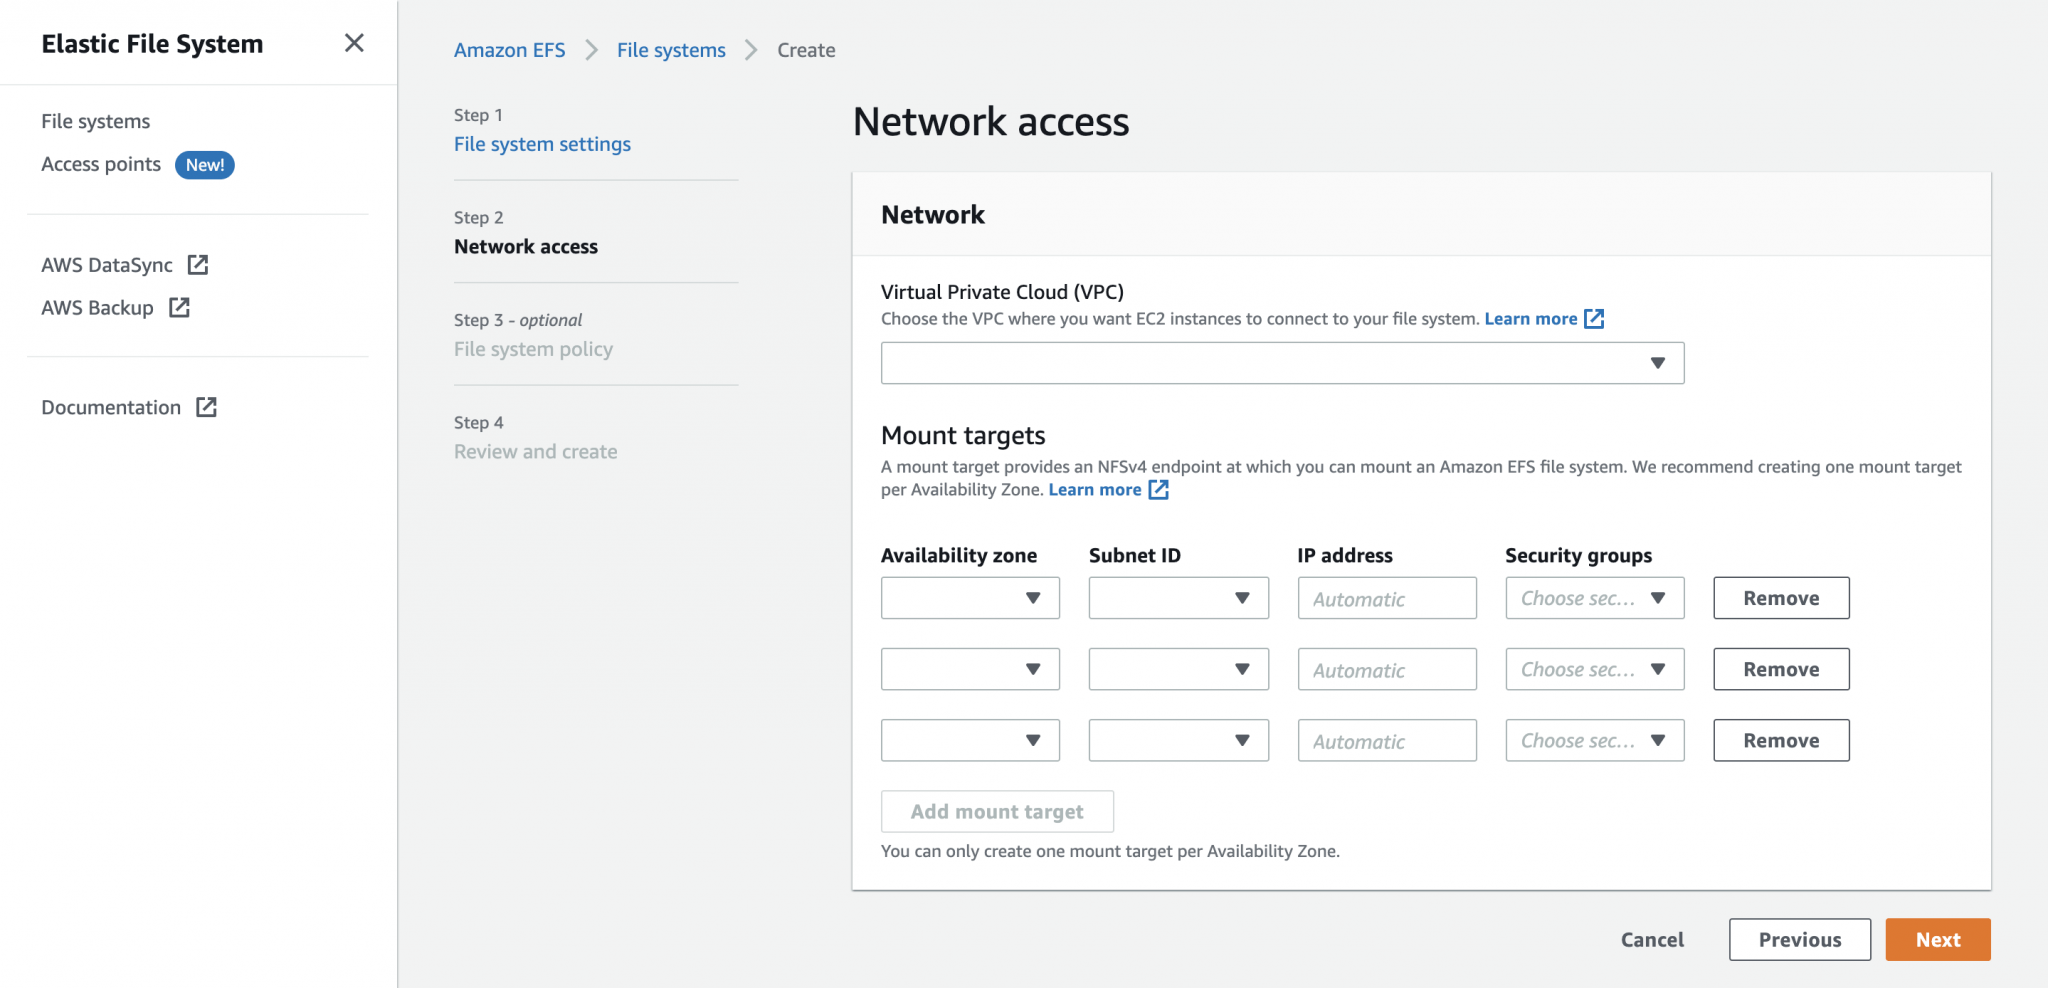Click the New badge beside Access points
Screen dimensions: 2048x988
point(204,164)
